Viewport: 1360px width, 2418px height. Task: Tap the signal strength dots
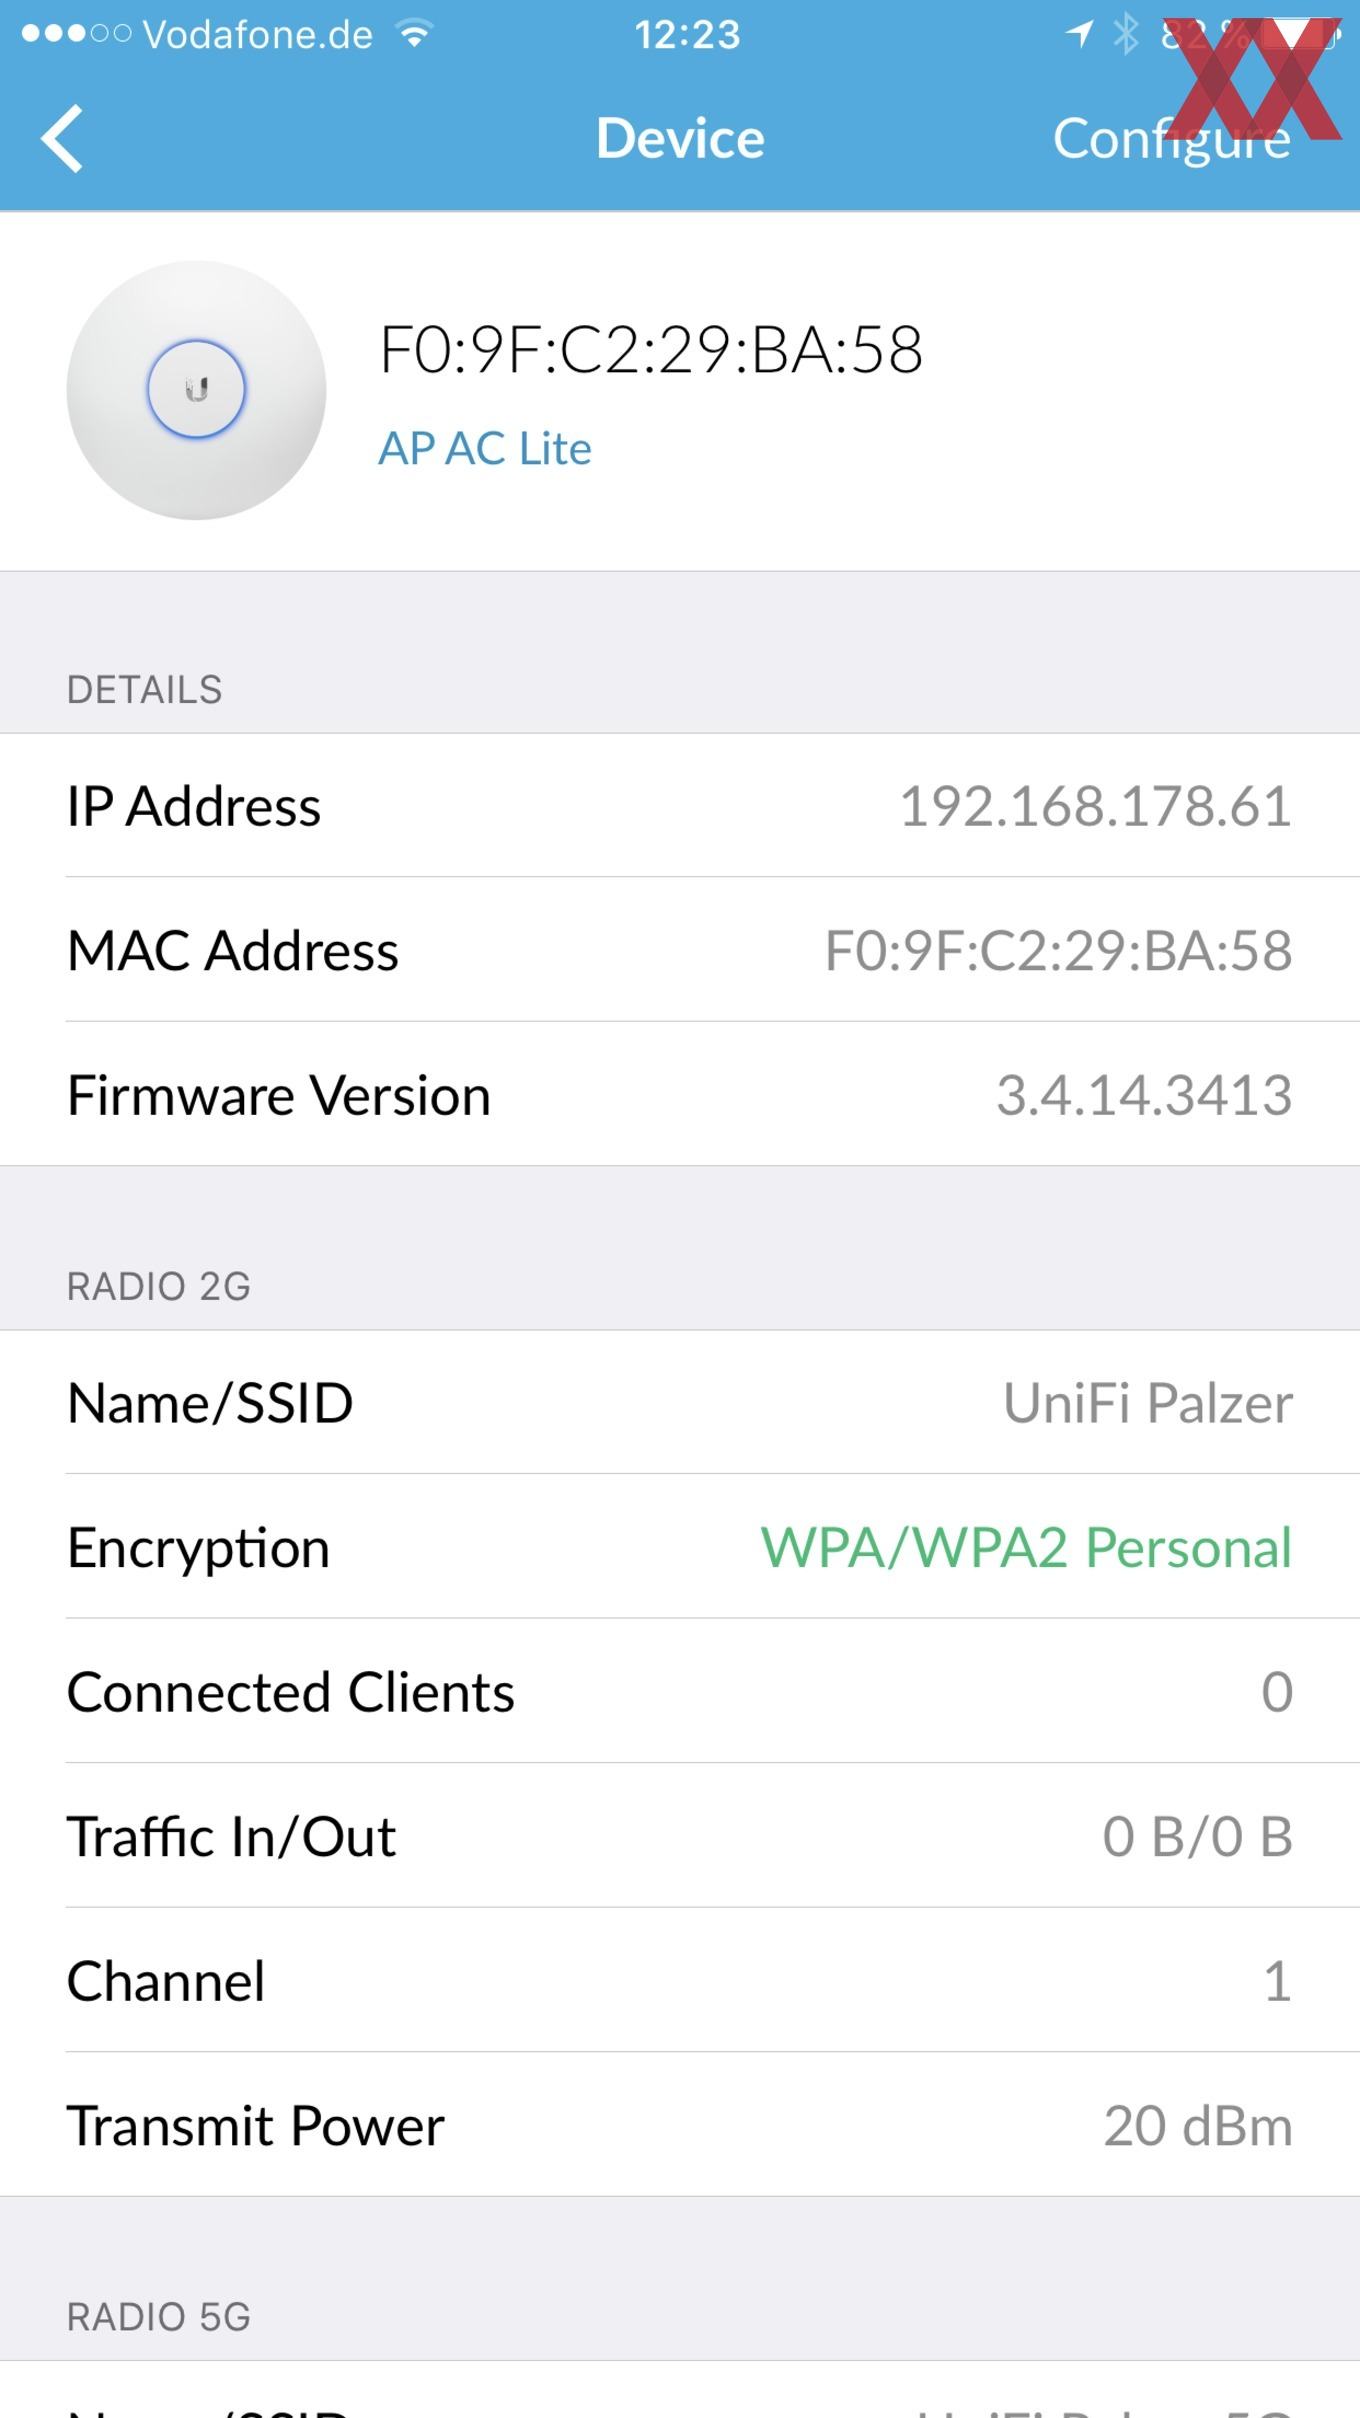[x=76, y=34]
